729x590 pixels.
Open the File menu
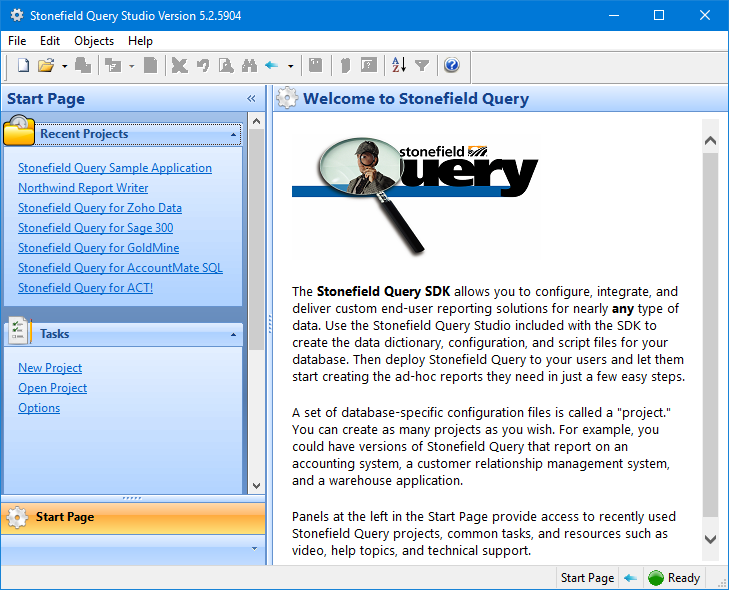tap(17, 41)
